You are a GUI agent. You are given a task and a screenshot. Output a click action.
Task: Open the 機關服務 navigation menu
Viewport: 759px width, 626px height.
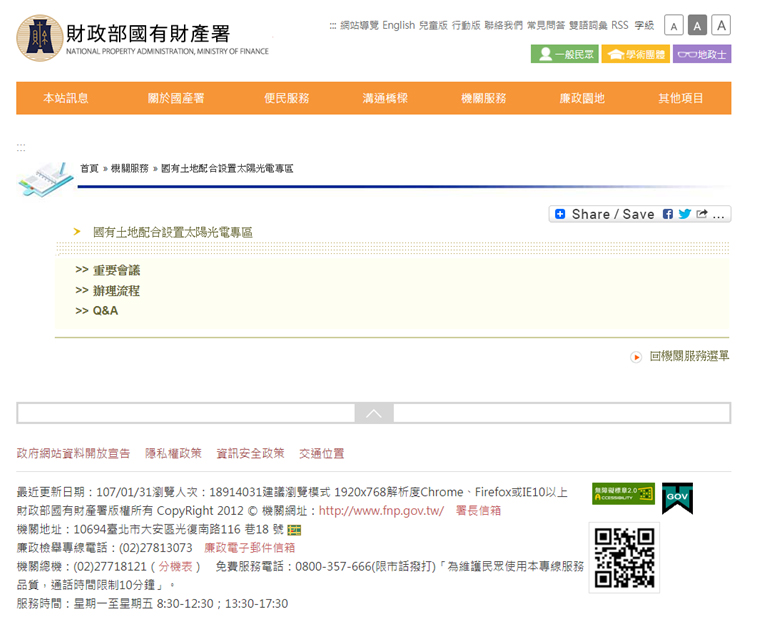[x=484, y=98]
